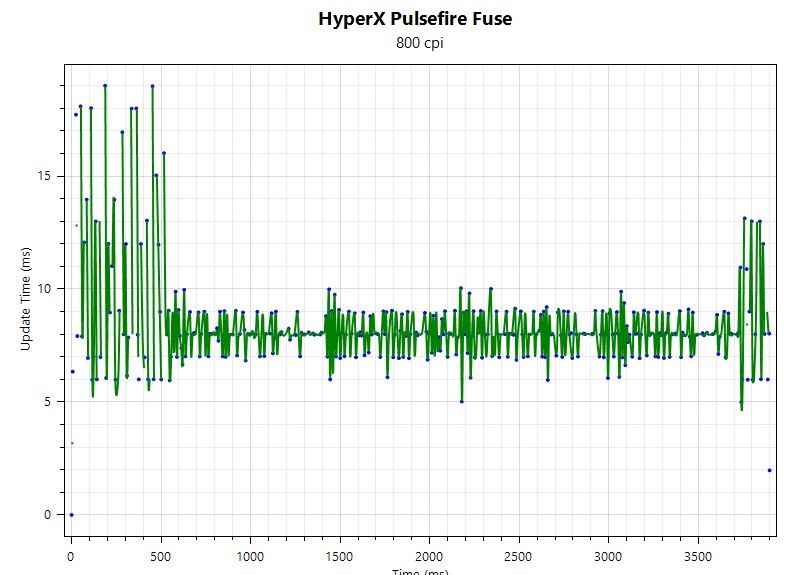Click the y-axis value '15'

[44, 176]
